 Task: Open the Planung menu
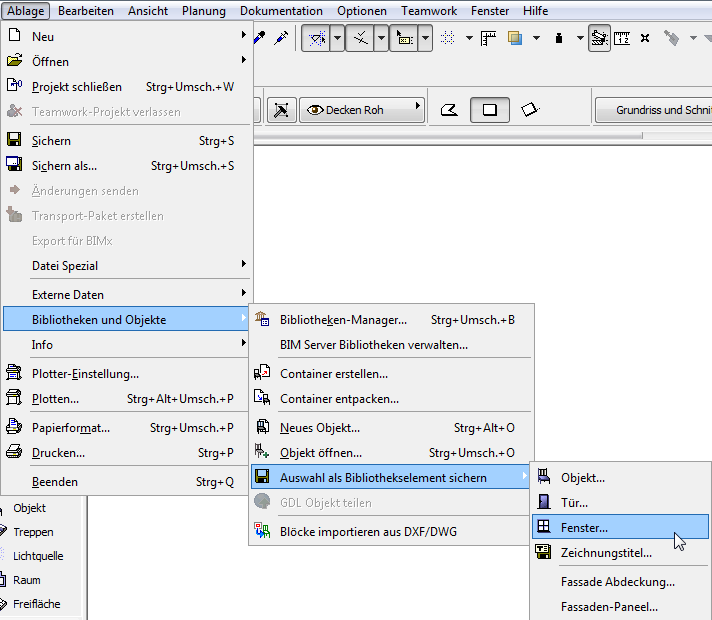[204, 10]
